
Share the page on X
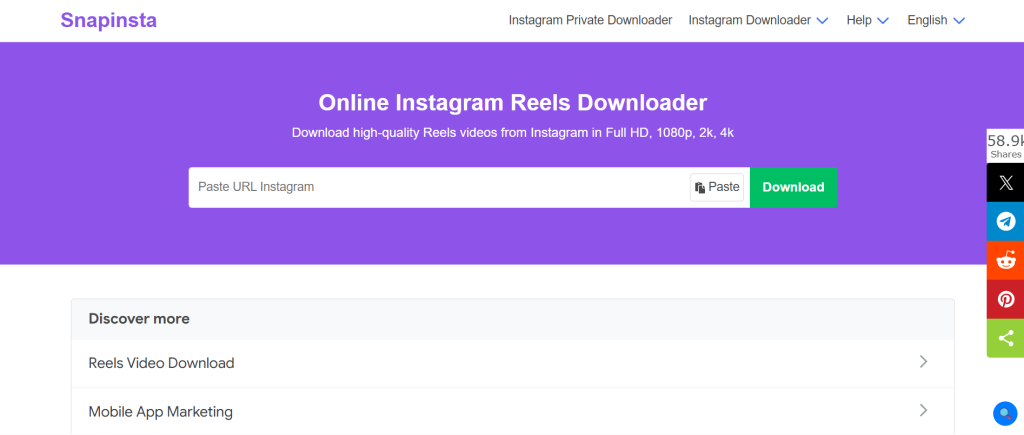coord(1006,182)
